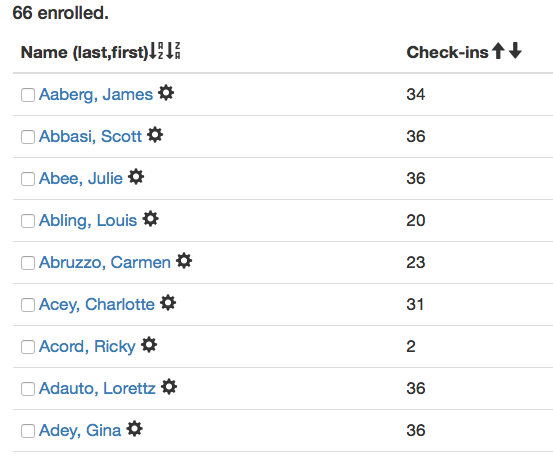This screenshot has height=460, width=553.
Task: Open gear settings for Abruzzo, Carmen
Action: tap(184, 261)
